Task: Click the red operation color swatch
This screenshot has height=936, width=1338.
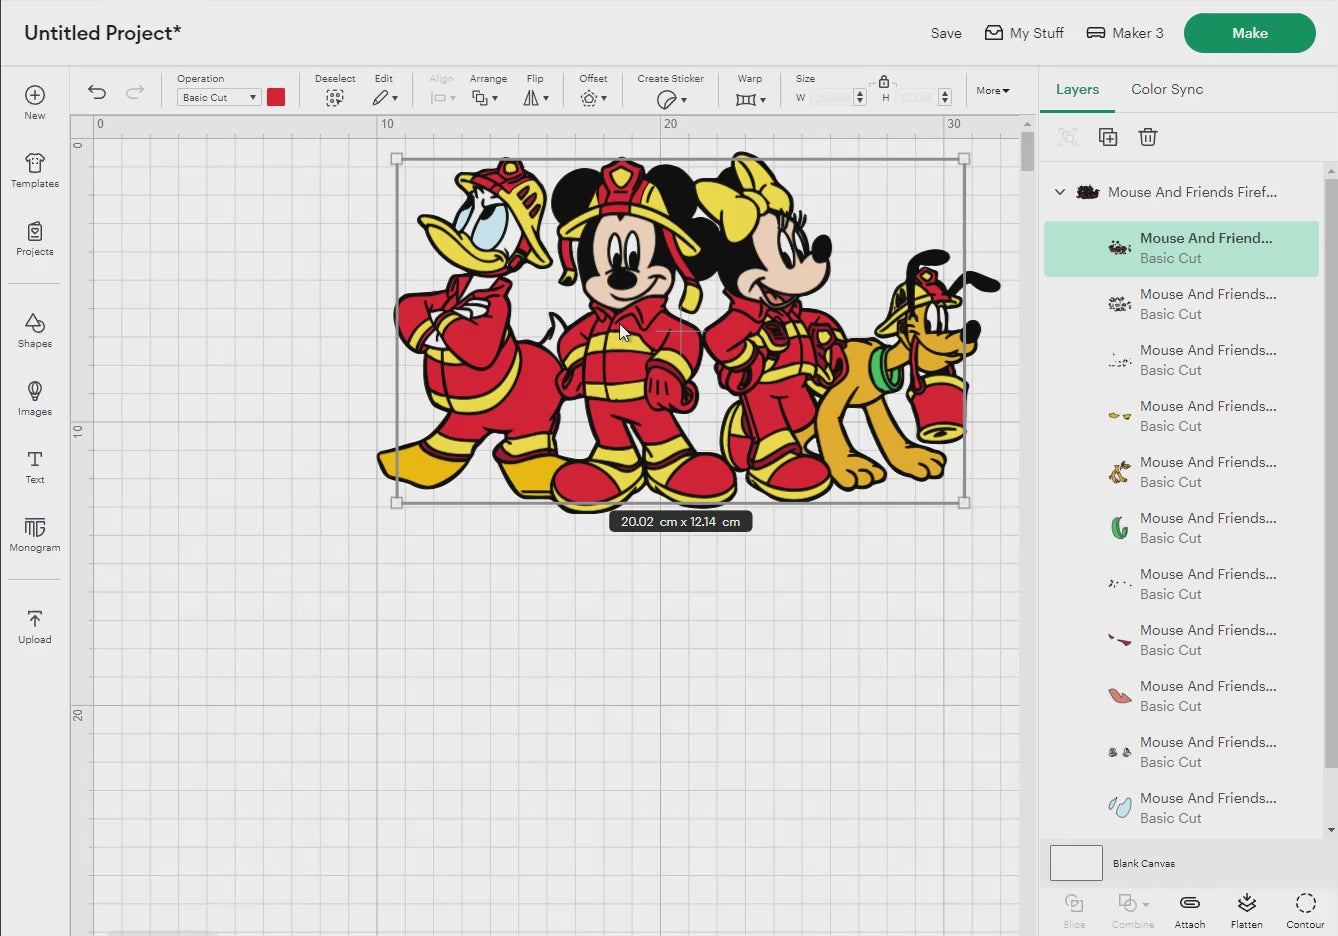Action: pos(276,97)
